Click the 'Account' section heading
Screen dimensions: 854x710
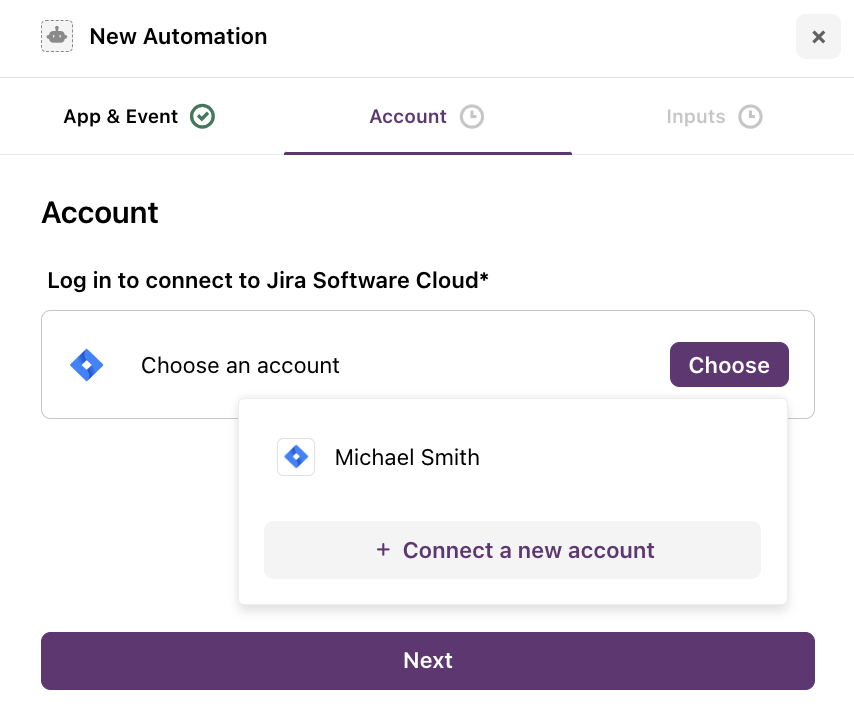pyautogui.click(x=100, y=213)
